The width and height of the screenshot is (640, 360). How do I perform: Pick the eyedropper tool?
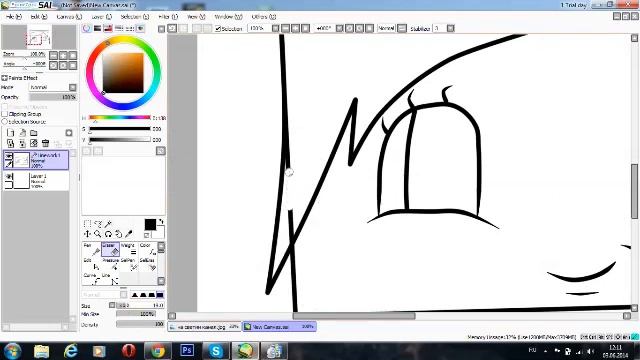pyautogui.click(x=129, y=234)
